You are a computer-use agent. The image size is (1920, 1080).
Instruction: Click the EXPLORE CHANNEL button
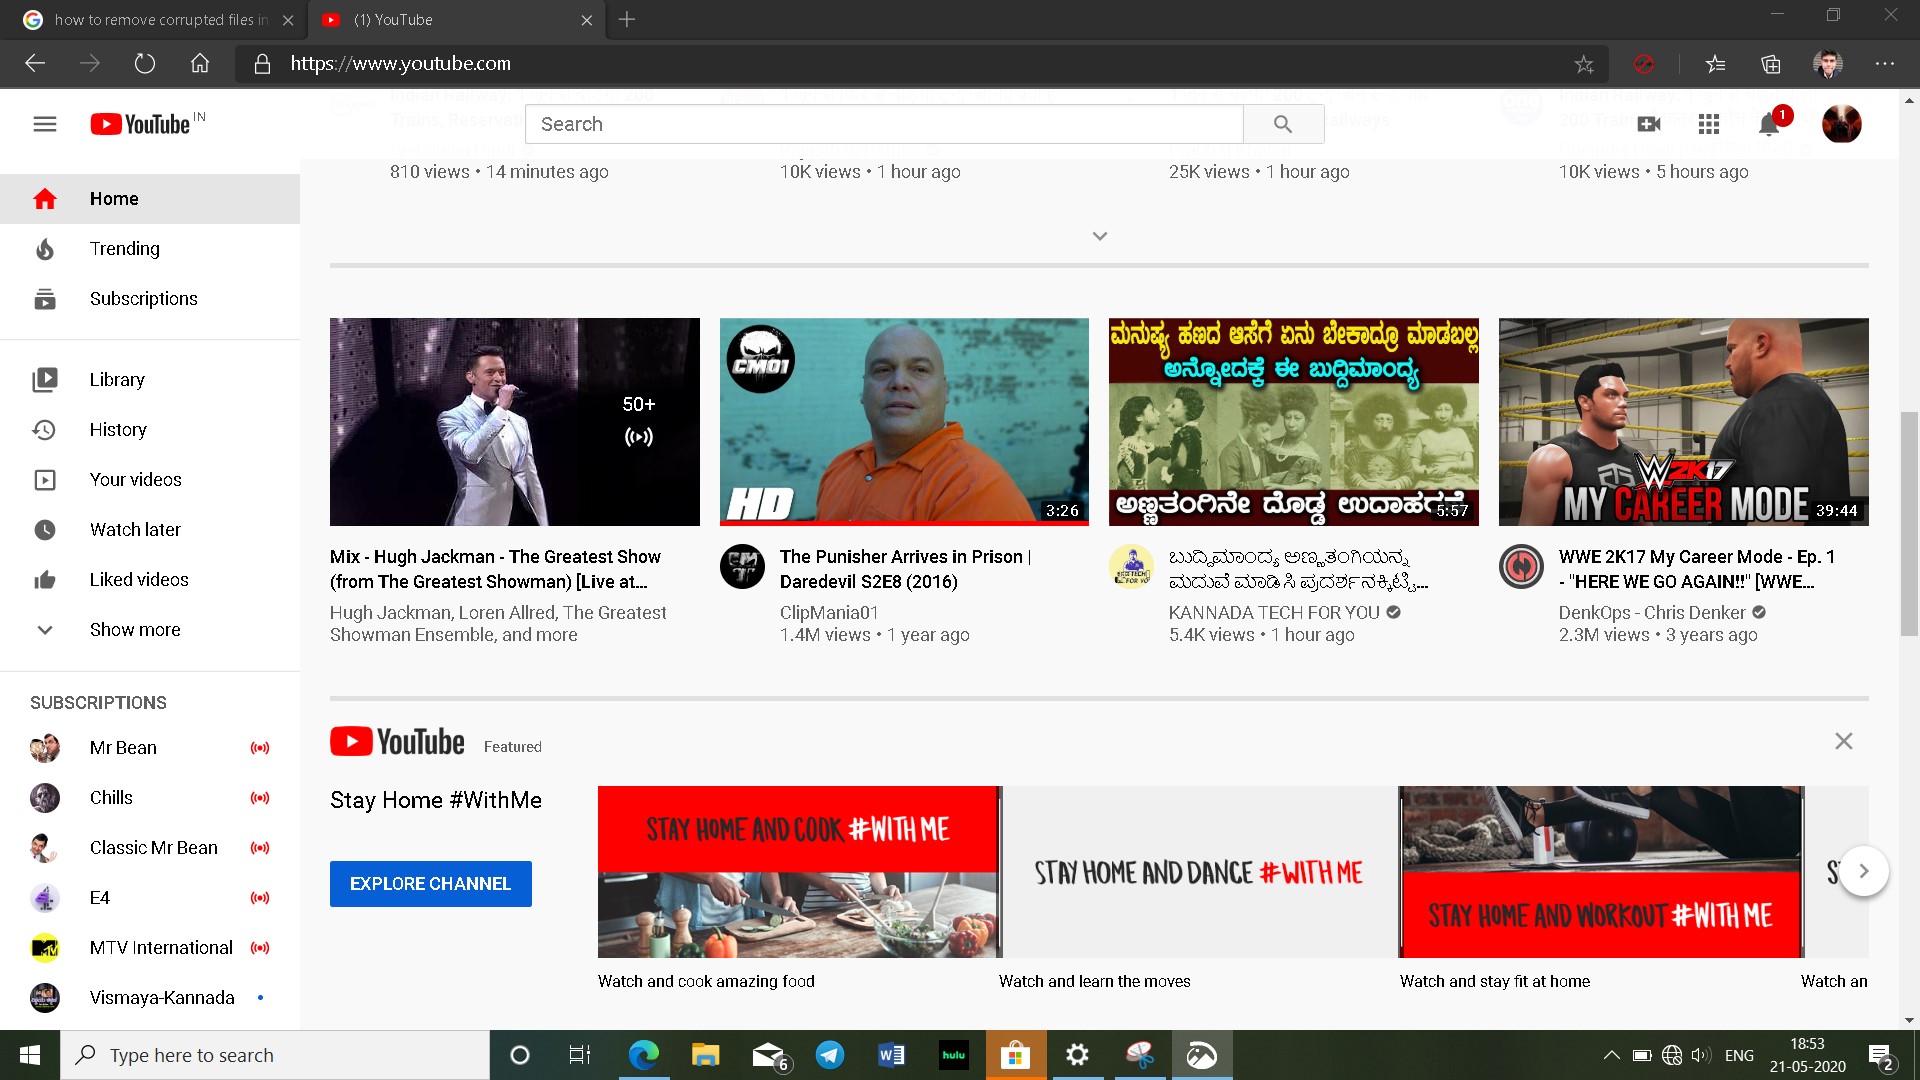point(431,884)
